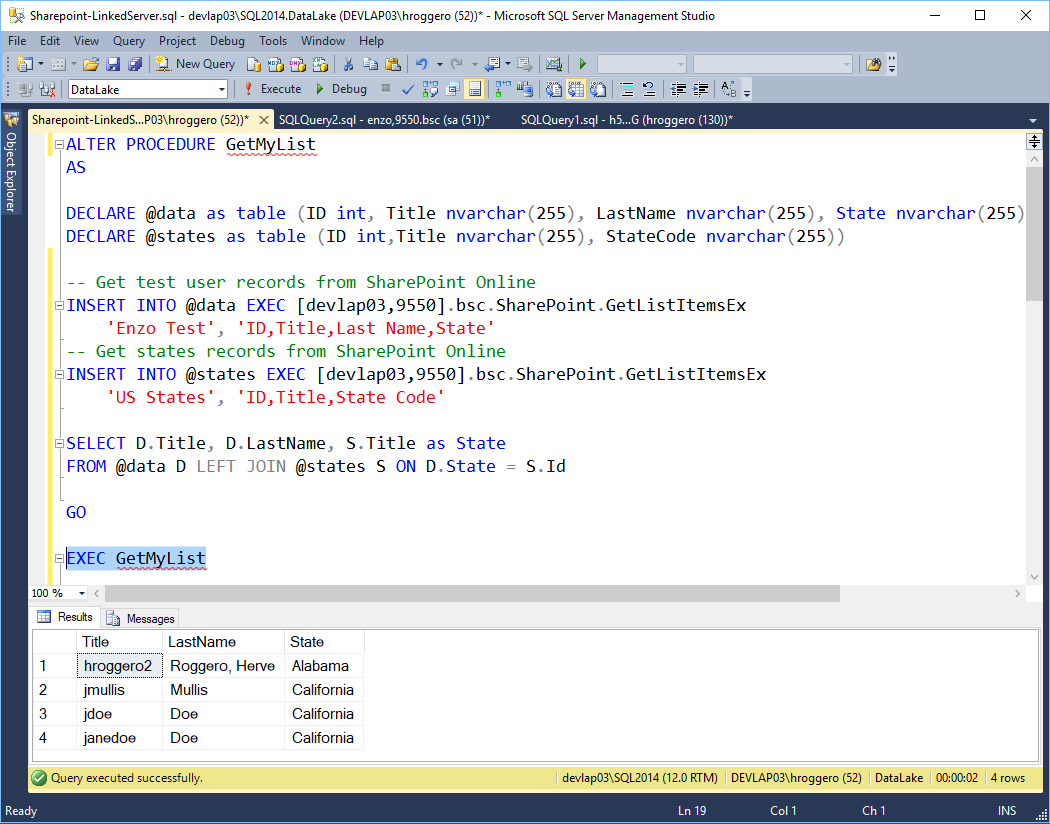Parse the query with the checkmark icon
Screen dimensions: 1050x824
pyautogui.click(x=407, y=89)
